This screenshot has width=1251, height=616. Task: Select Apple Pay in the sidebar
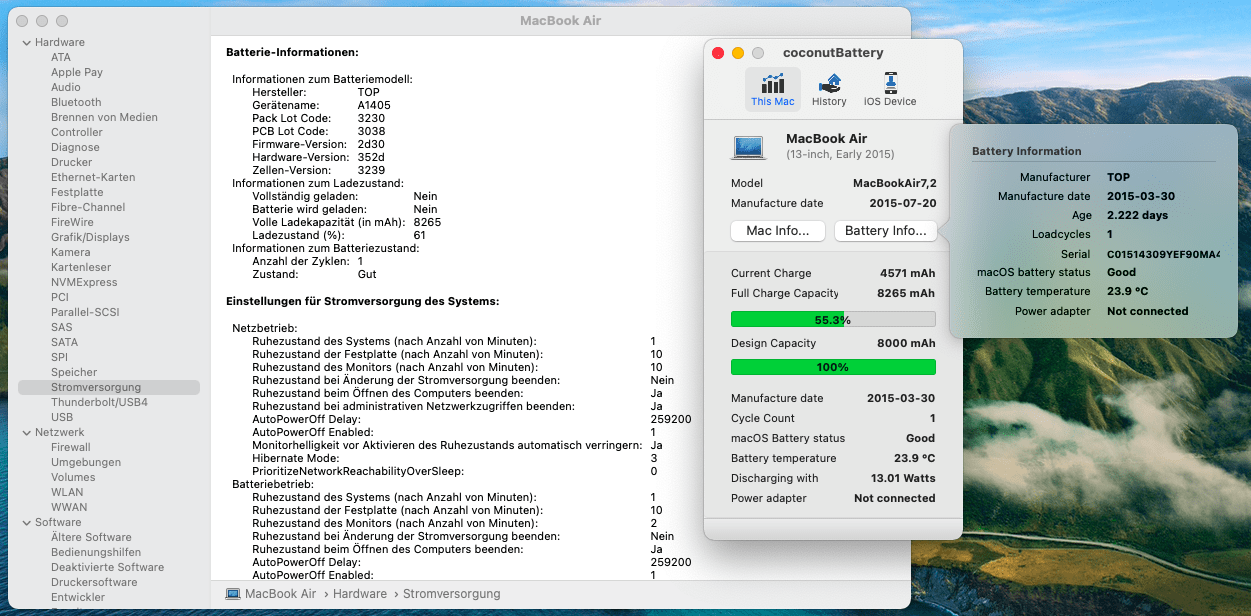tap(77, 72)
